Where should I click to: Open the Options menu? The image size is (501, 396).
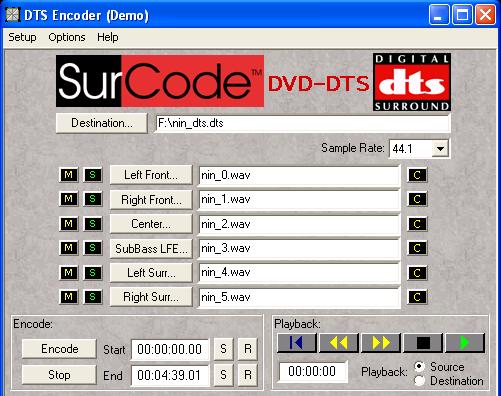click(x=67, y=37)
